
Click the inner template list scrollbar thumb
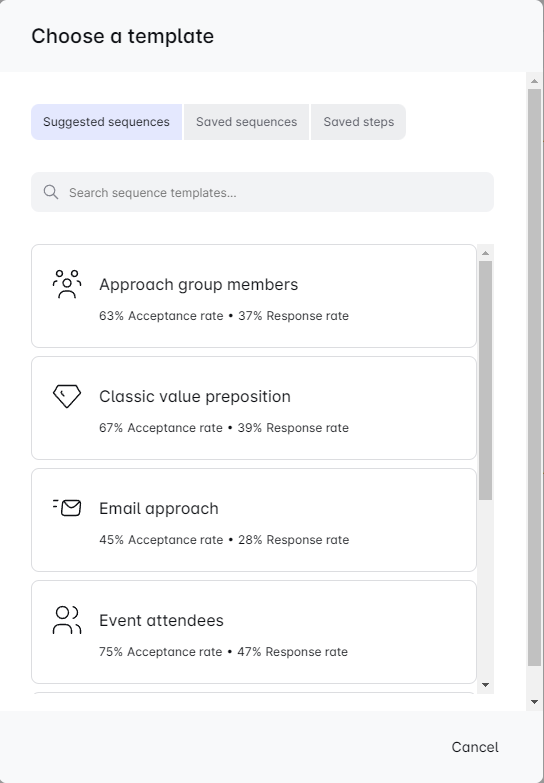click(485, 381)
